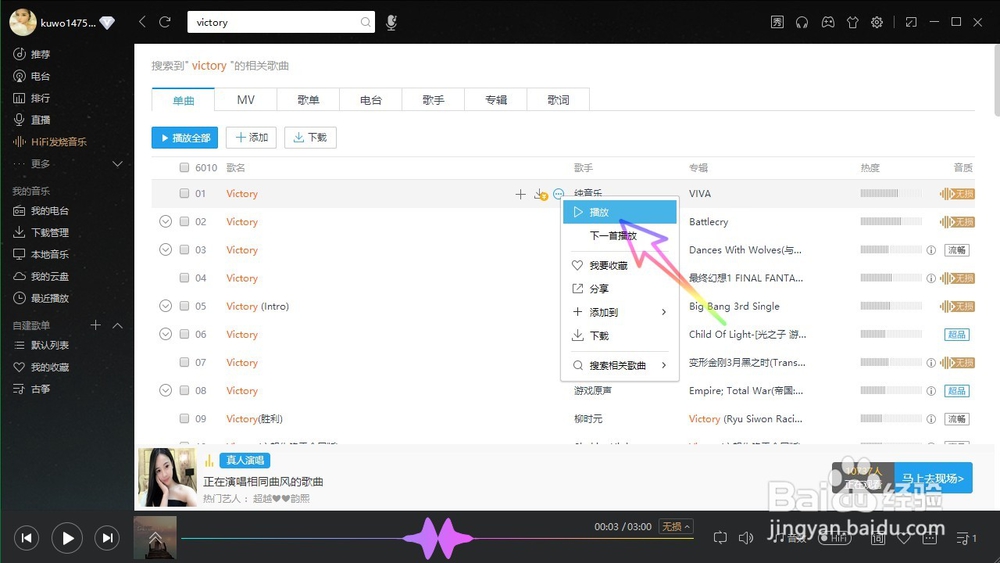Play or pause the current track
The image size is (1000, 563).
pos(67,538)
